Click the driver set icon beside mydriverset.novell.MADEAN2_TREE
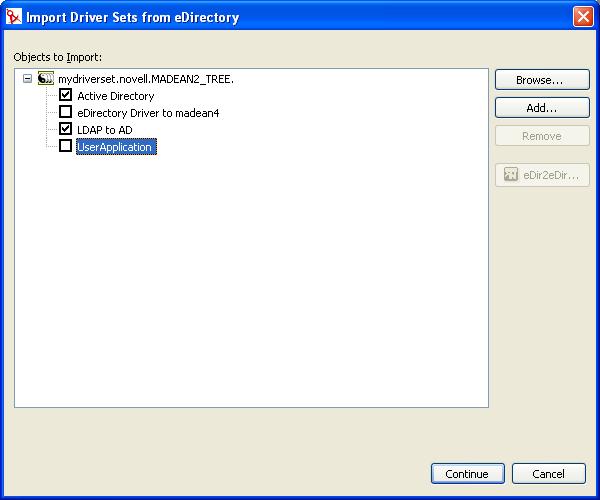Screen dimensions: 600x500 pyautogui.click(x=46, y=78)
